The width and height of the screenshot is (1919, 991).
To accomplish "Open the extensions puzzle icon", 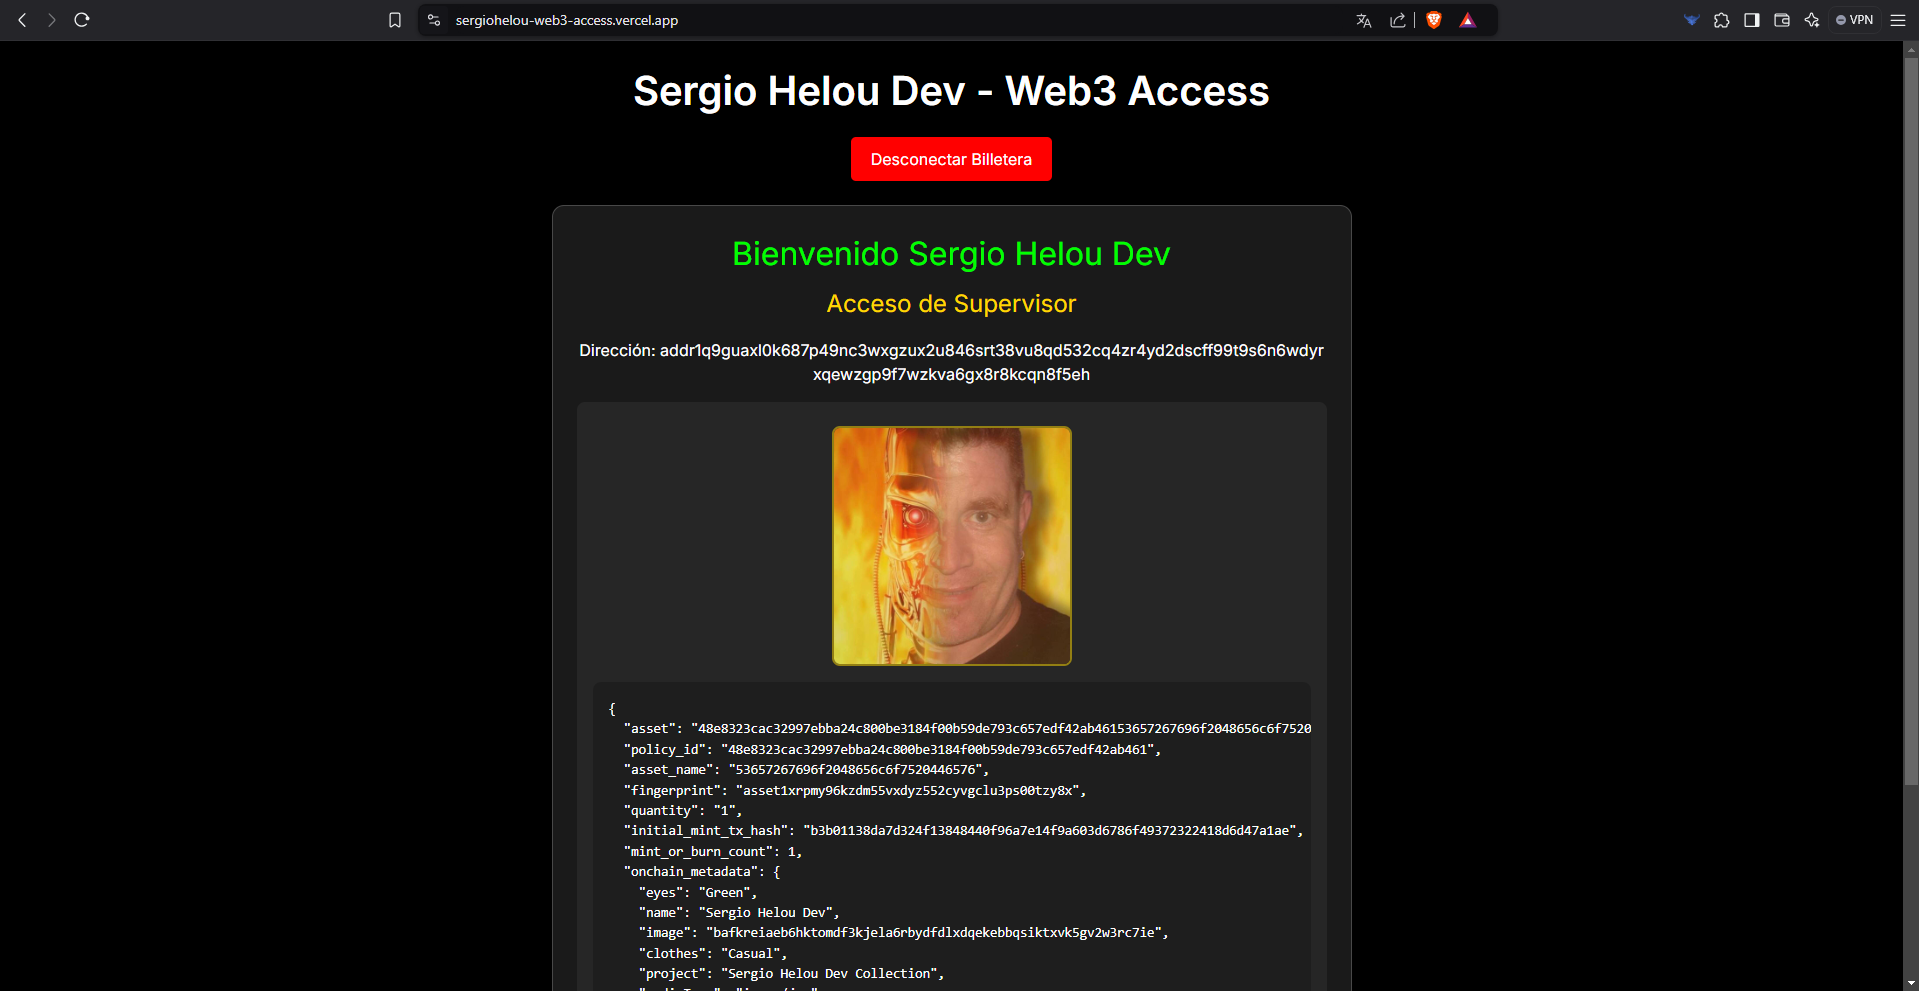I will (x=1721, y=20).
